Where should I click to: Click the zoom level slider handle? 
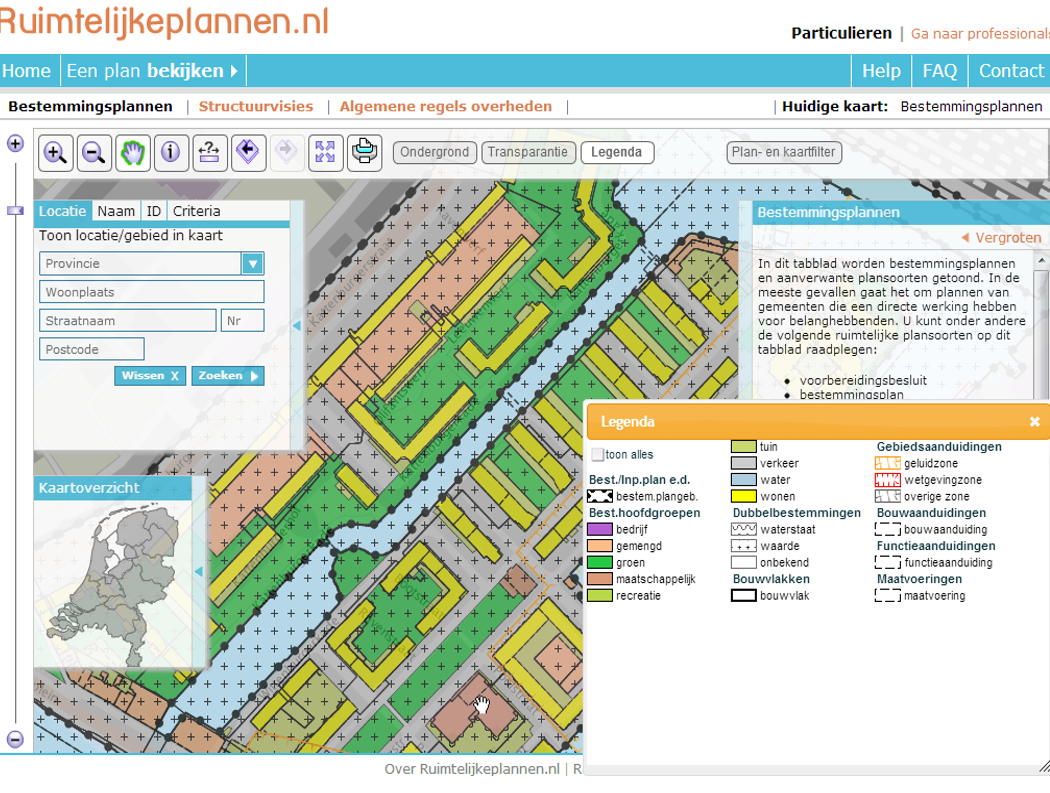[15, 210]
